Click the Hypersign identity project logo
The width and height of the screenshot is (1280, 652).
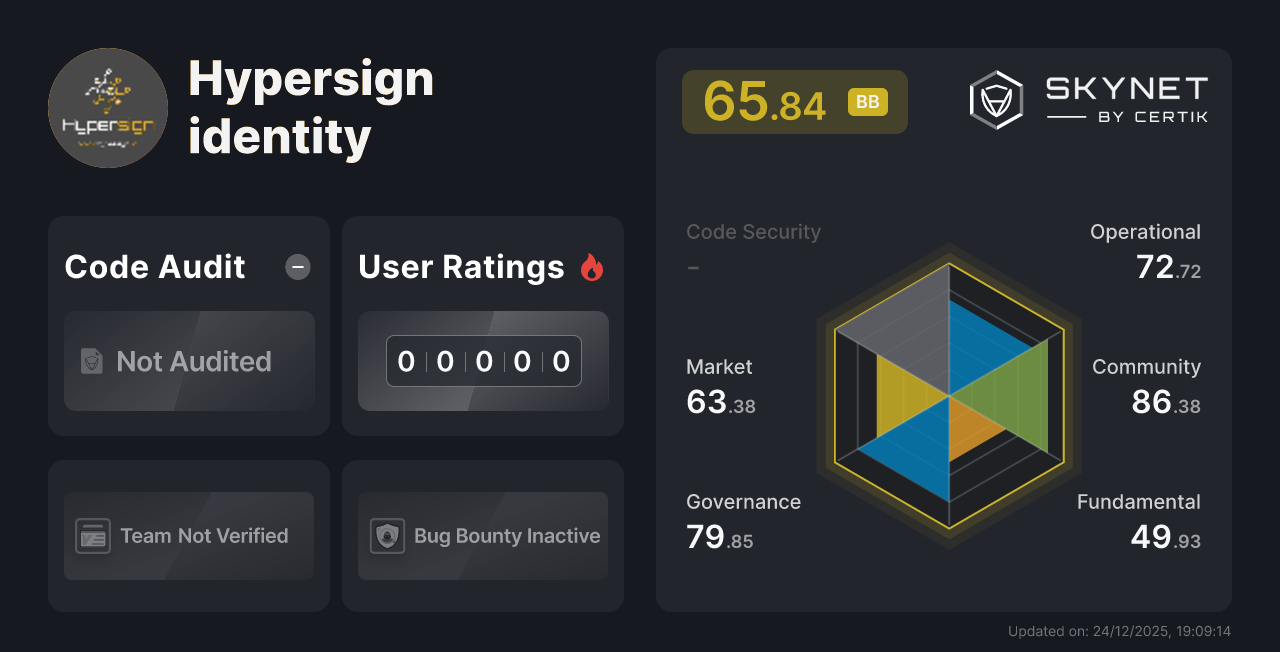pos(107,107)
